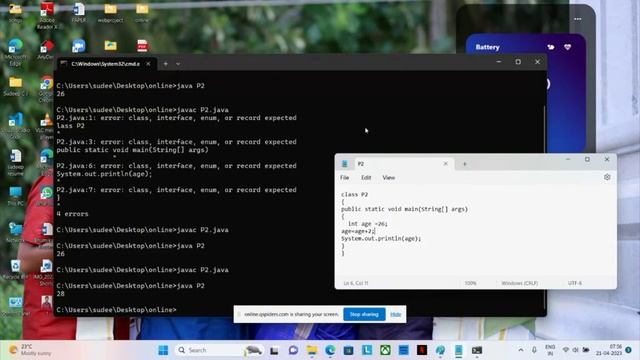Image resolution: width=640 pixels, height=360 pixels.
Task: Click 'class P2' line in Notepad
Action: point(354,194)
